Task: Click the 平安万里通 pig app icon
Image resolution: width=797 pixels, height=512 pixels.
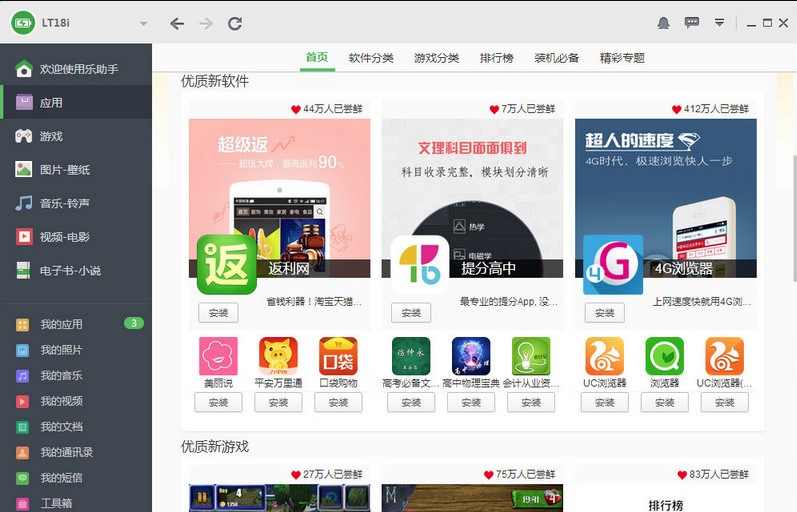Action: (278, 356)
